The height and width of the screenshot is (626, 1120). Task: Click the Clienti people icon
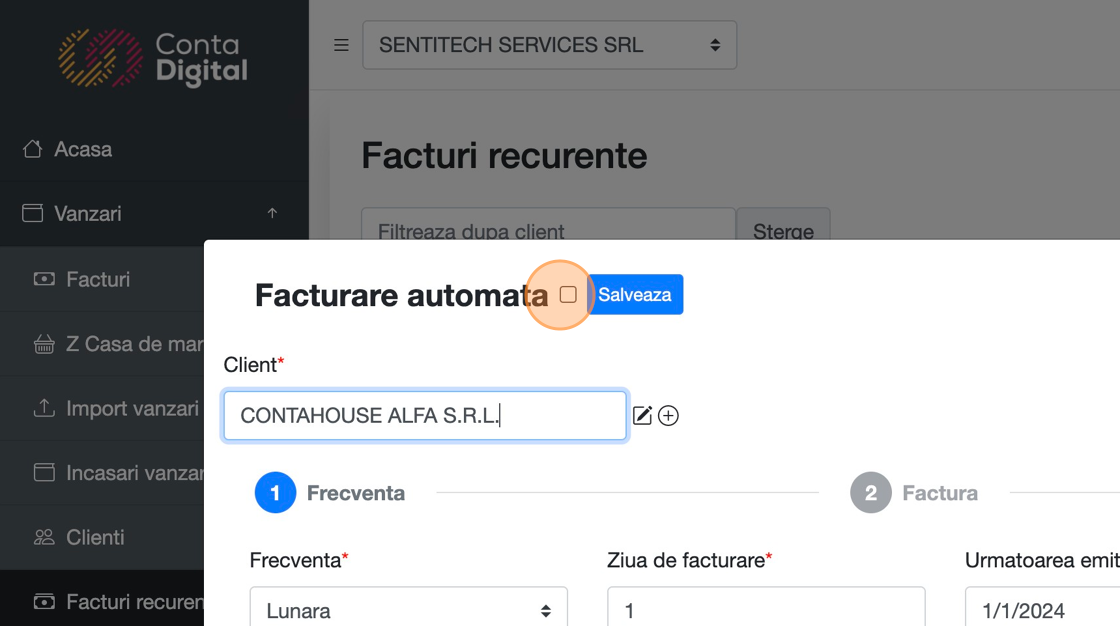(44, 537)
